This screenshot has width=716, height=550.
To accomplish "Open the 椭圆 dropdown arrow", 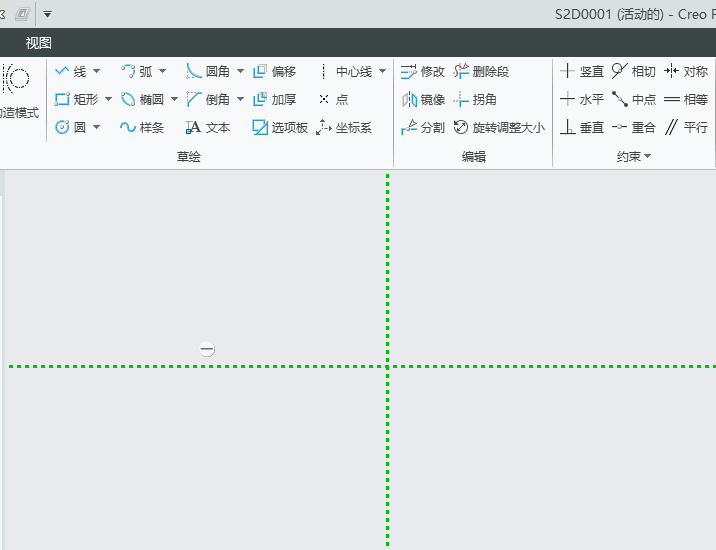I will tap(174, 99).
